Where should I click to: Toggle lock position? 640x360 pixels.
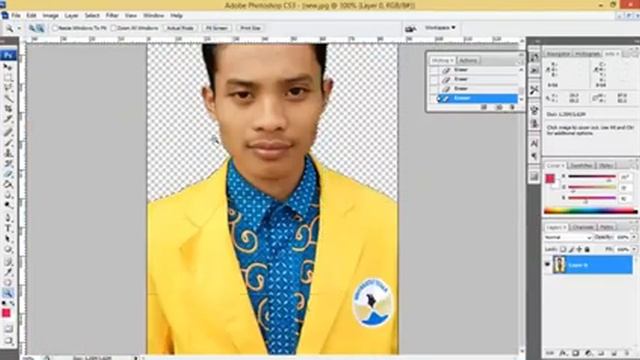click(579, 249)
